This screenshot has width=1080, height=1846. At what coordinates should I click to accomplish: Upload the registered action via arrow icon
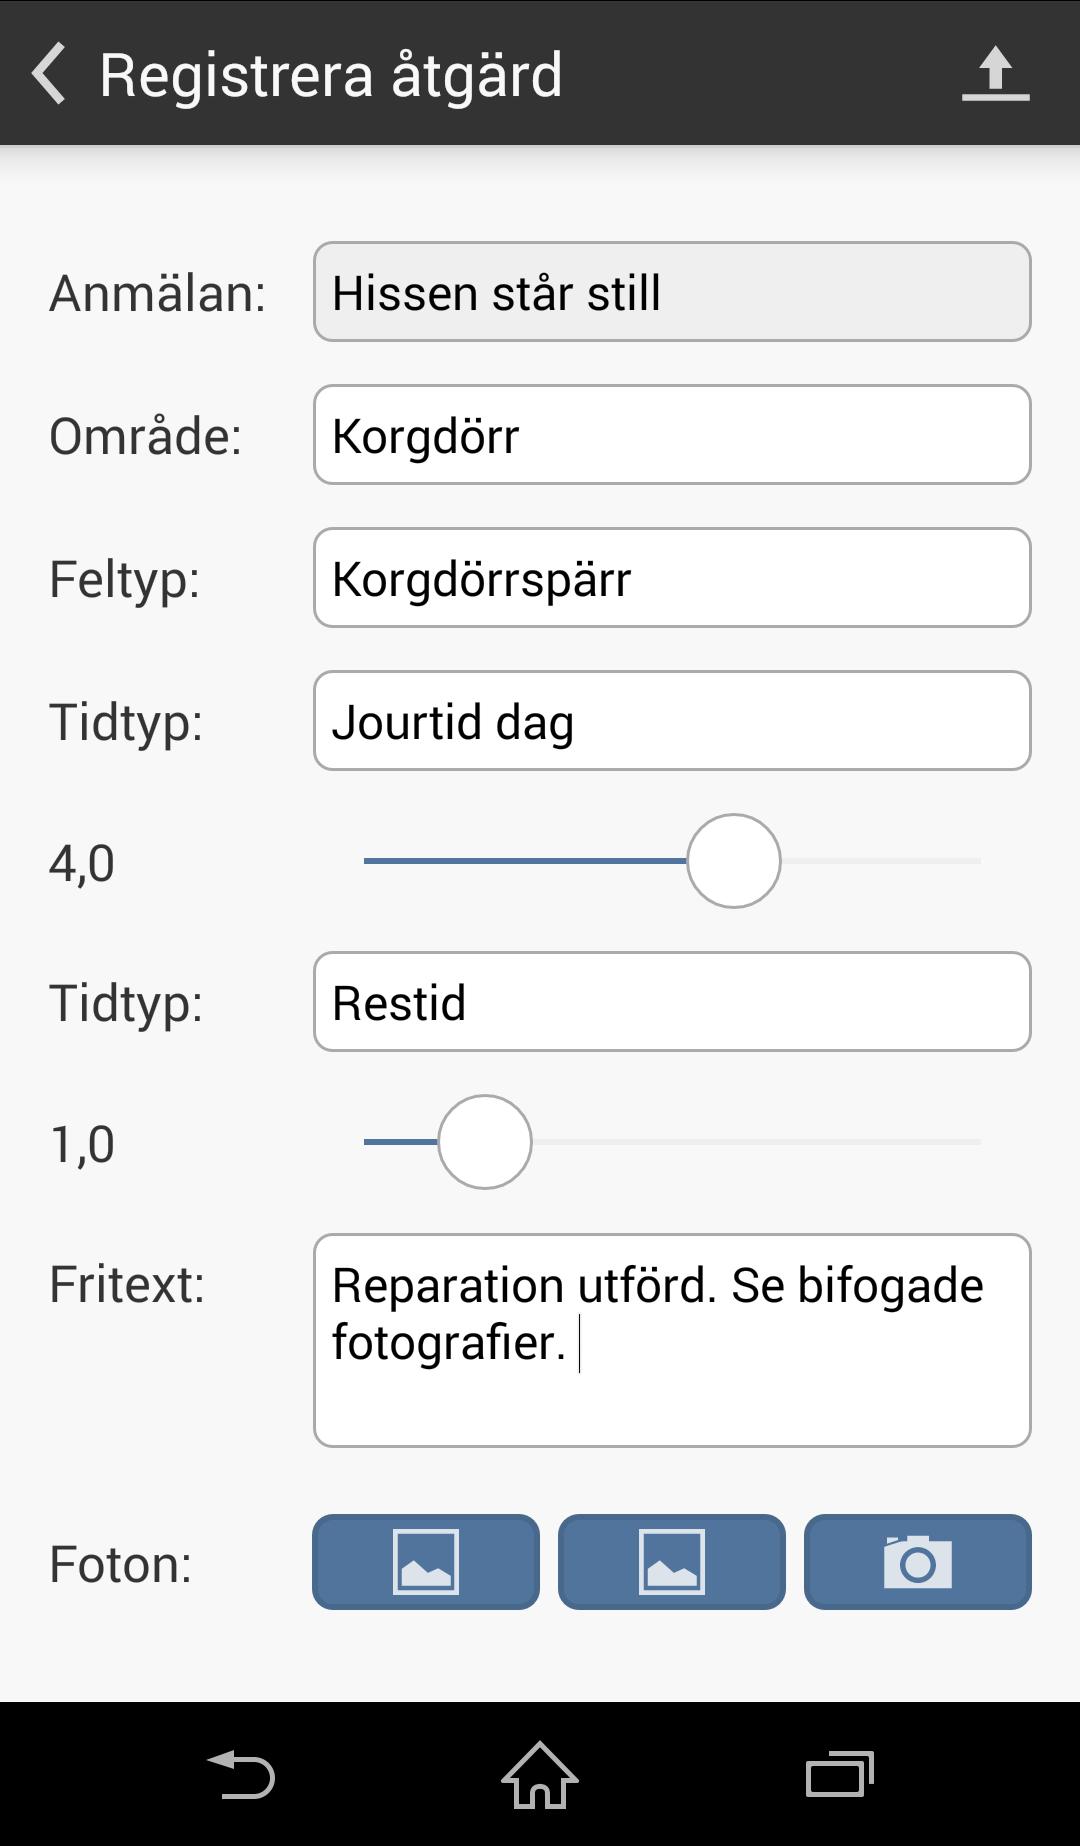click(x=995, y=73)
